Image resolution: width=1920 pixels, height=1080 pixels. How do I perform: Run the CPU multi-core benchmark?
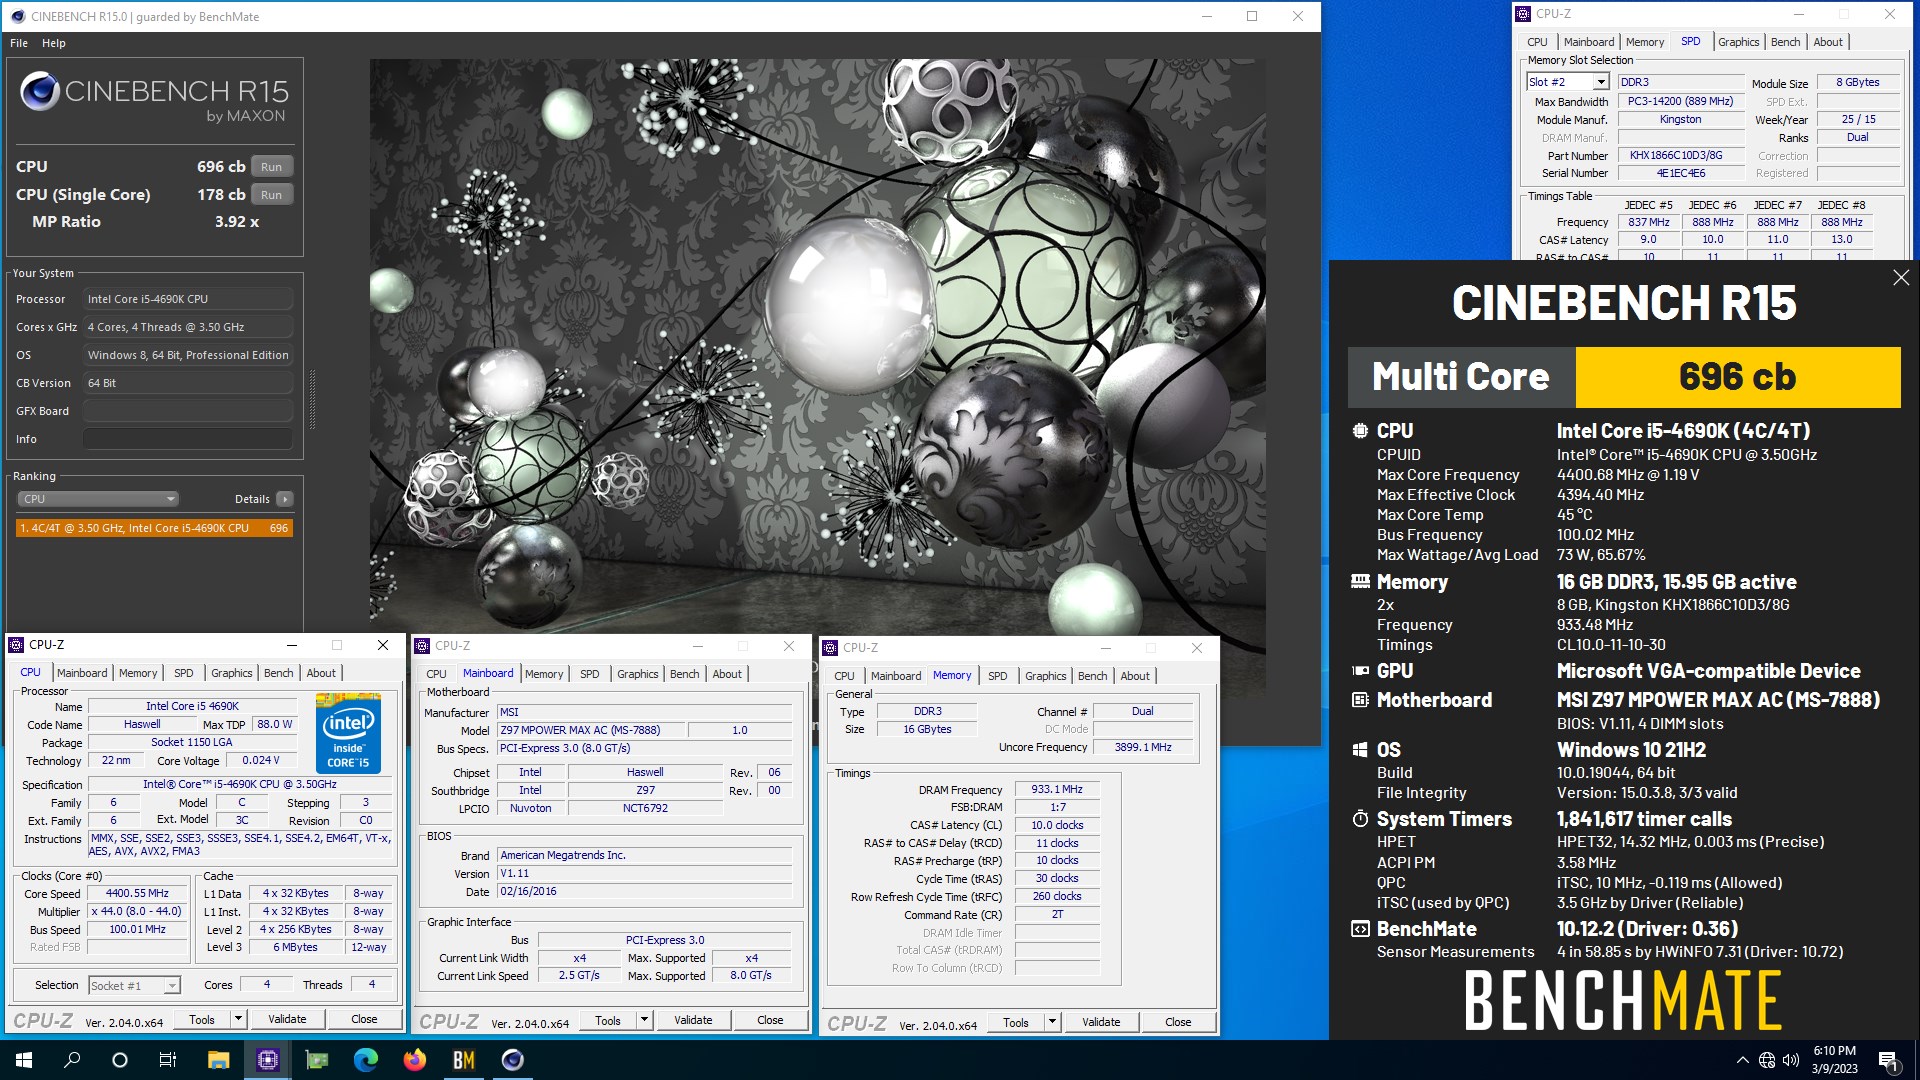[x=272, y=167]
